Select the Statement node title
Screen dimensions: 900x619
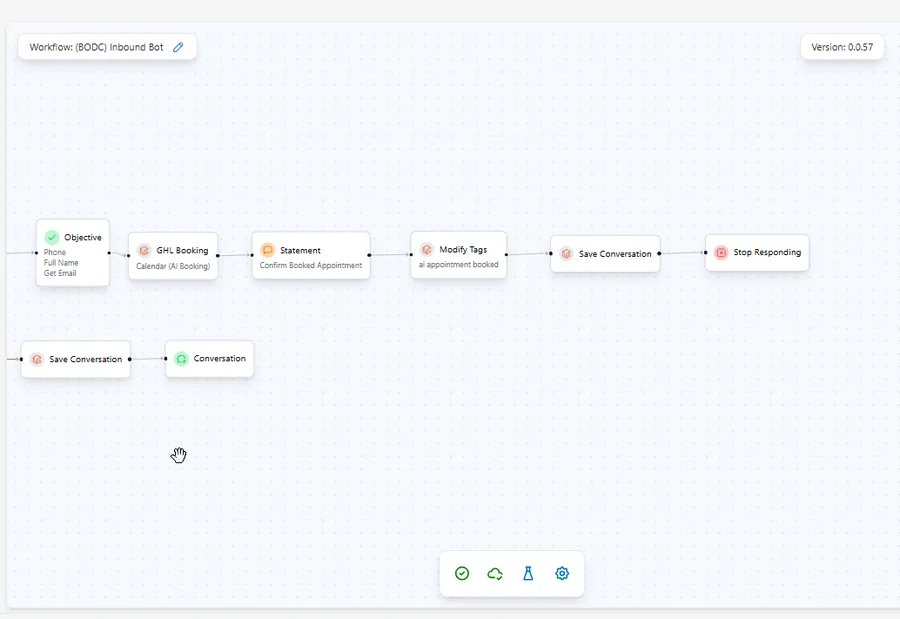(300, 250)
